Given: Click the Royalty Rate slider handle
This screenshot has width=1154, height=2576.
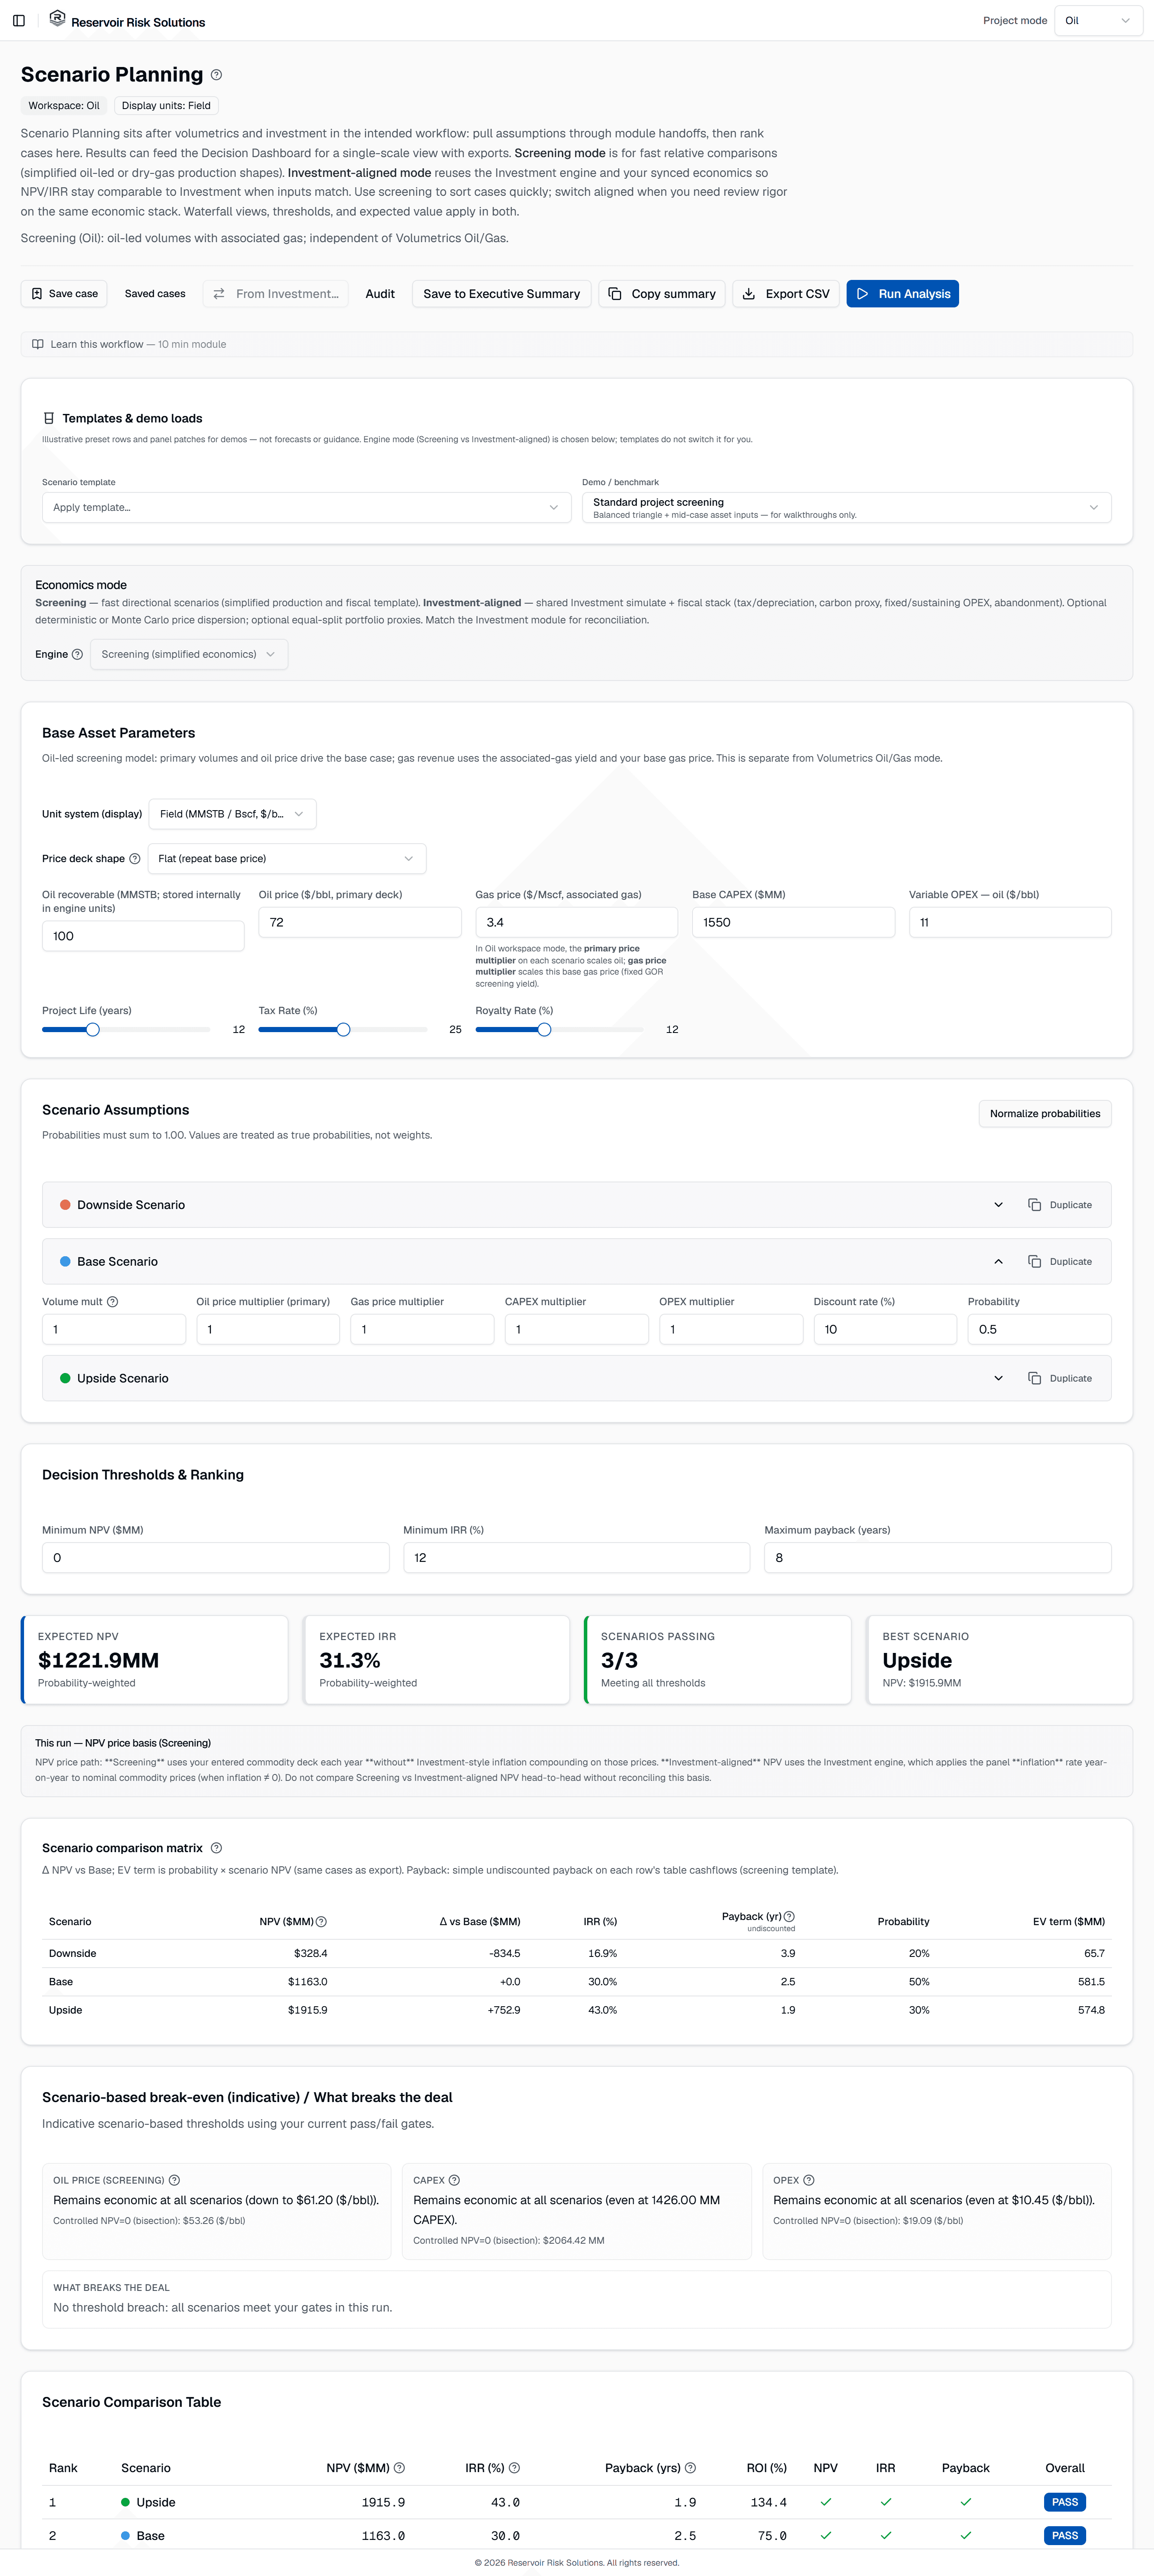Looking at the screenshot, I should (544, 1030).
